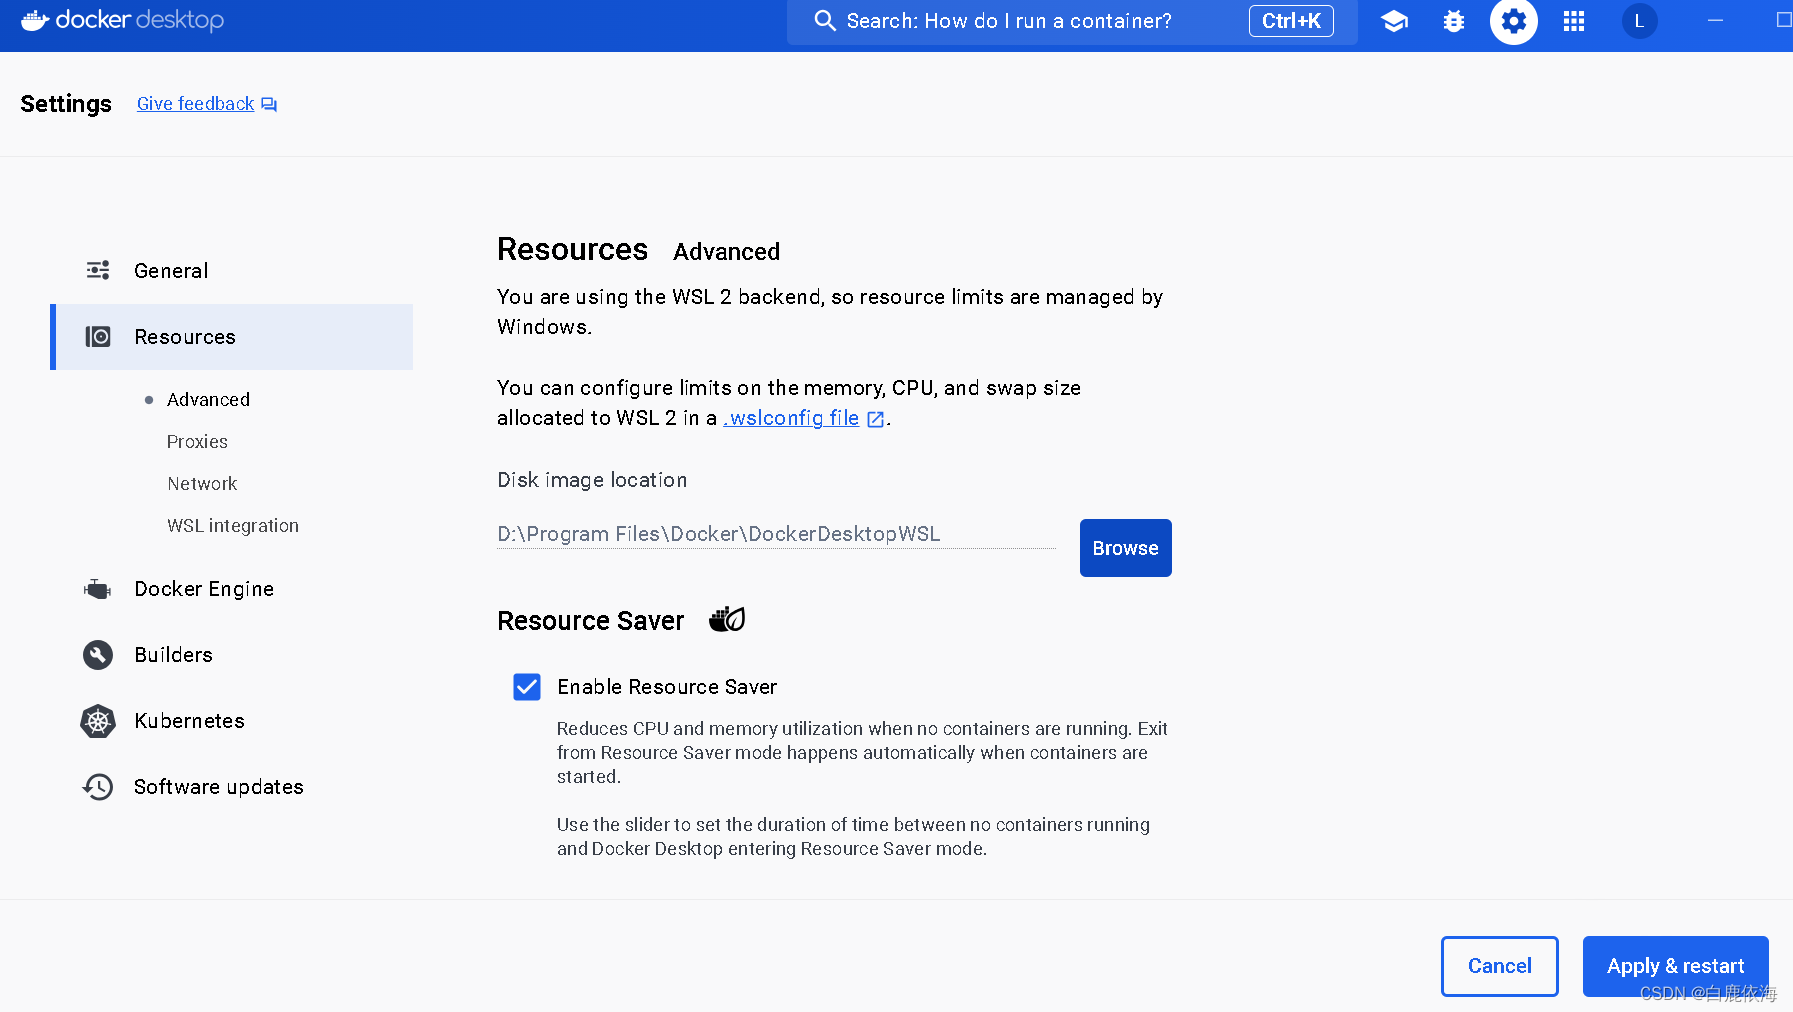Open the General settings tab
1793x1012 pixels.
[171, 270]
